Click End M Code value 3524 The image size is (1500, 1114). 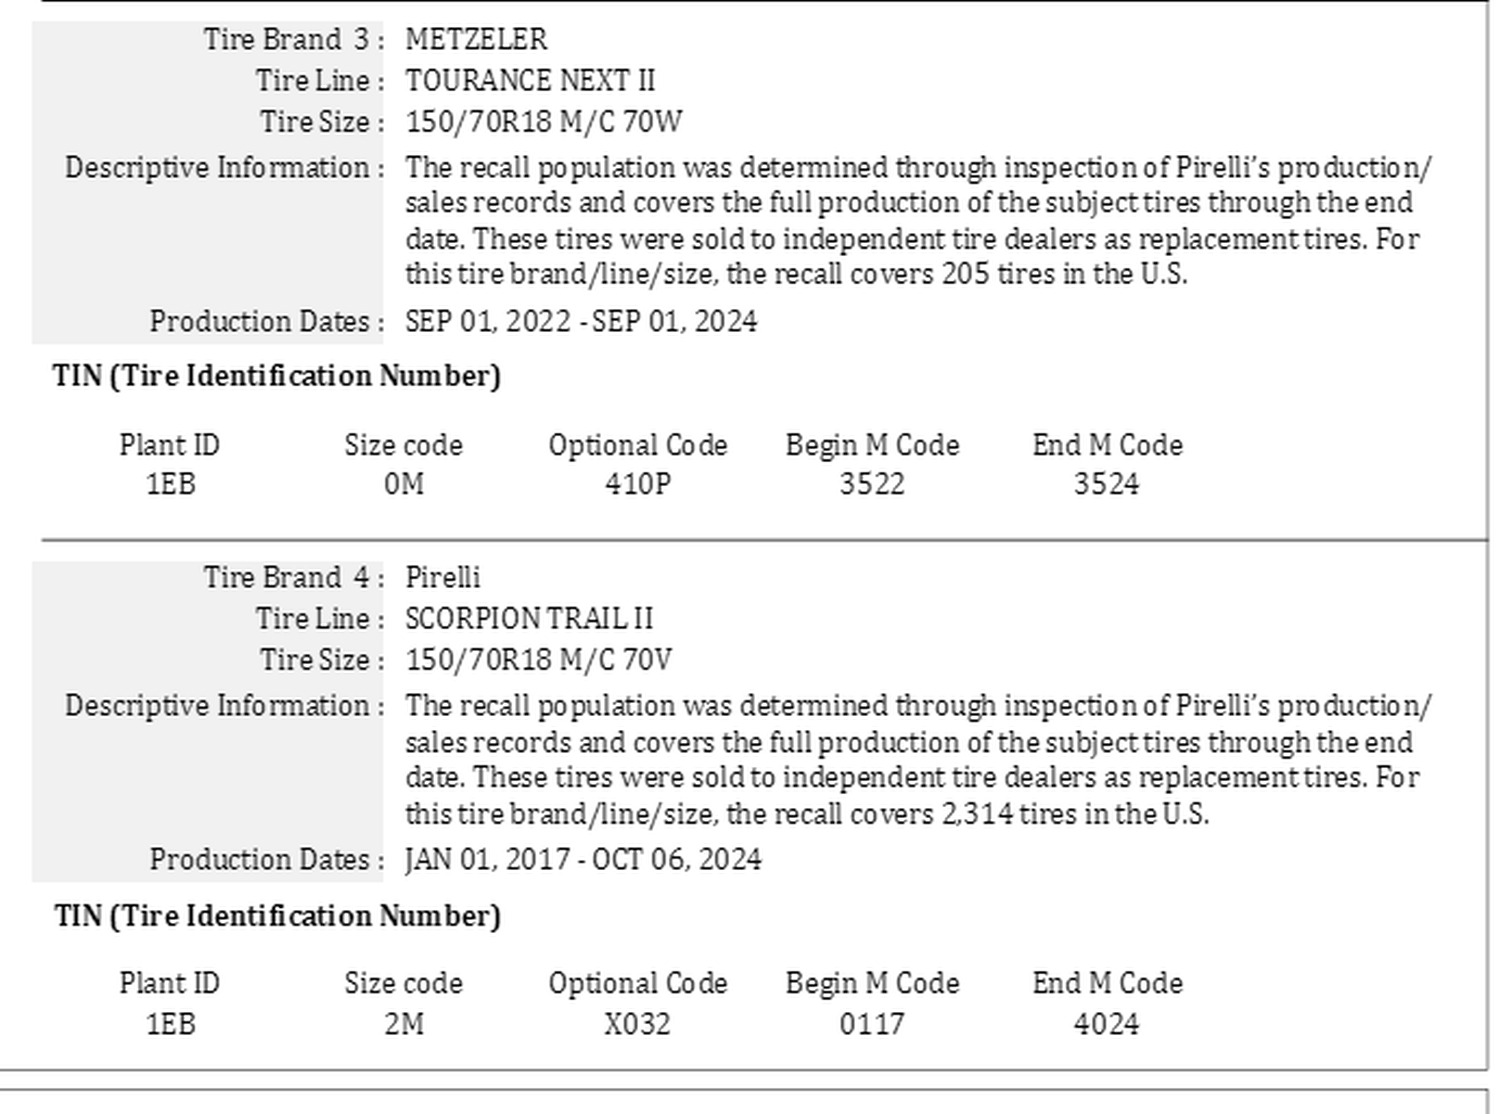(1107, 485)
